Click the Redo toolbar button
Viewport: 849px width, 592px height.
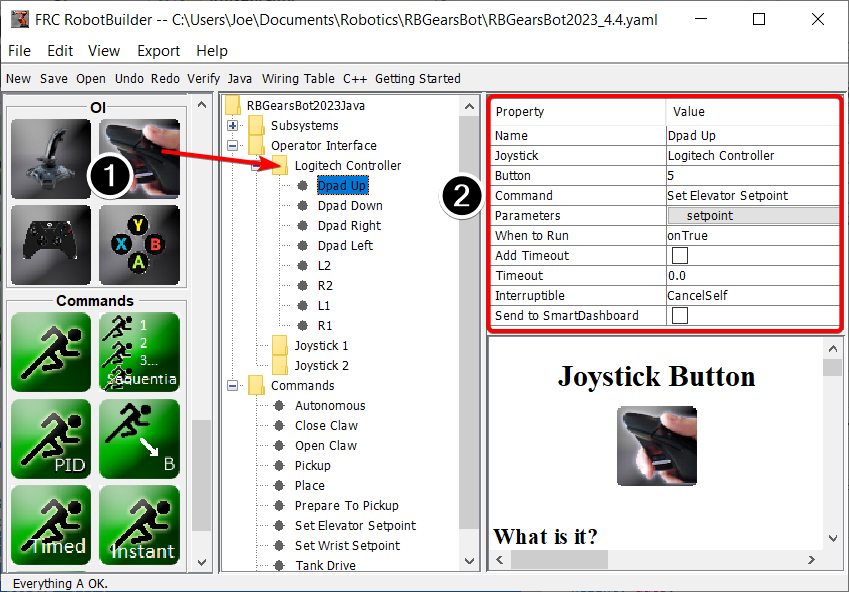click(x=165, y=79)
